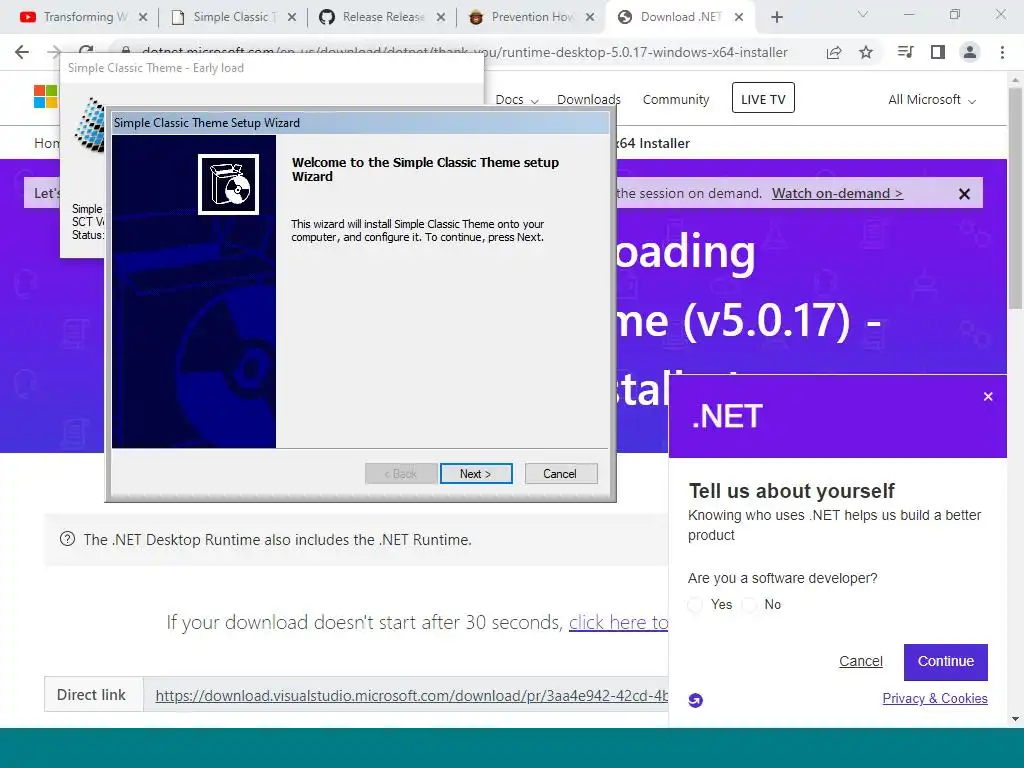Click Cancel link in the survey
Viewport: 1024px width, 768px height.
pos(861,661)
